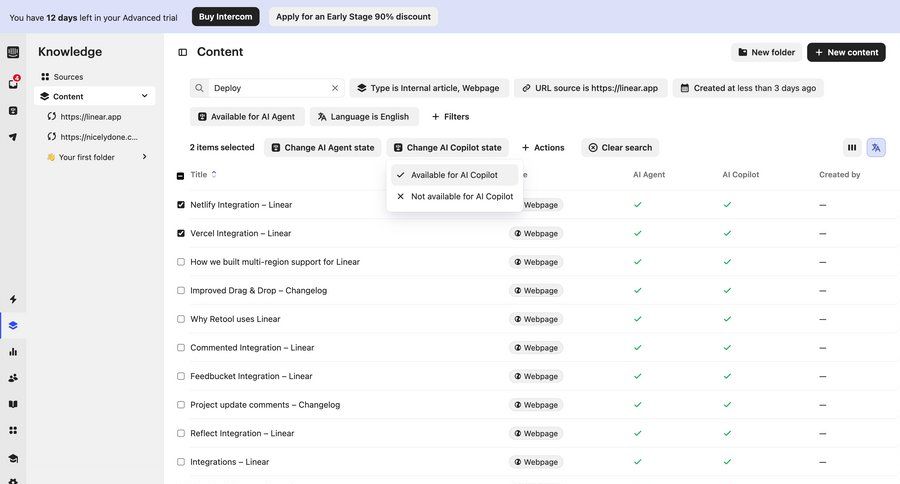Viewport: 900px width, 484px height.
Task: Click the Created by column header
Action: point(839,175)
